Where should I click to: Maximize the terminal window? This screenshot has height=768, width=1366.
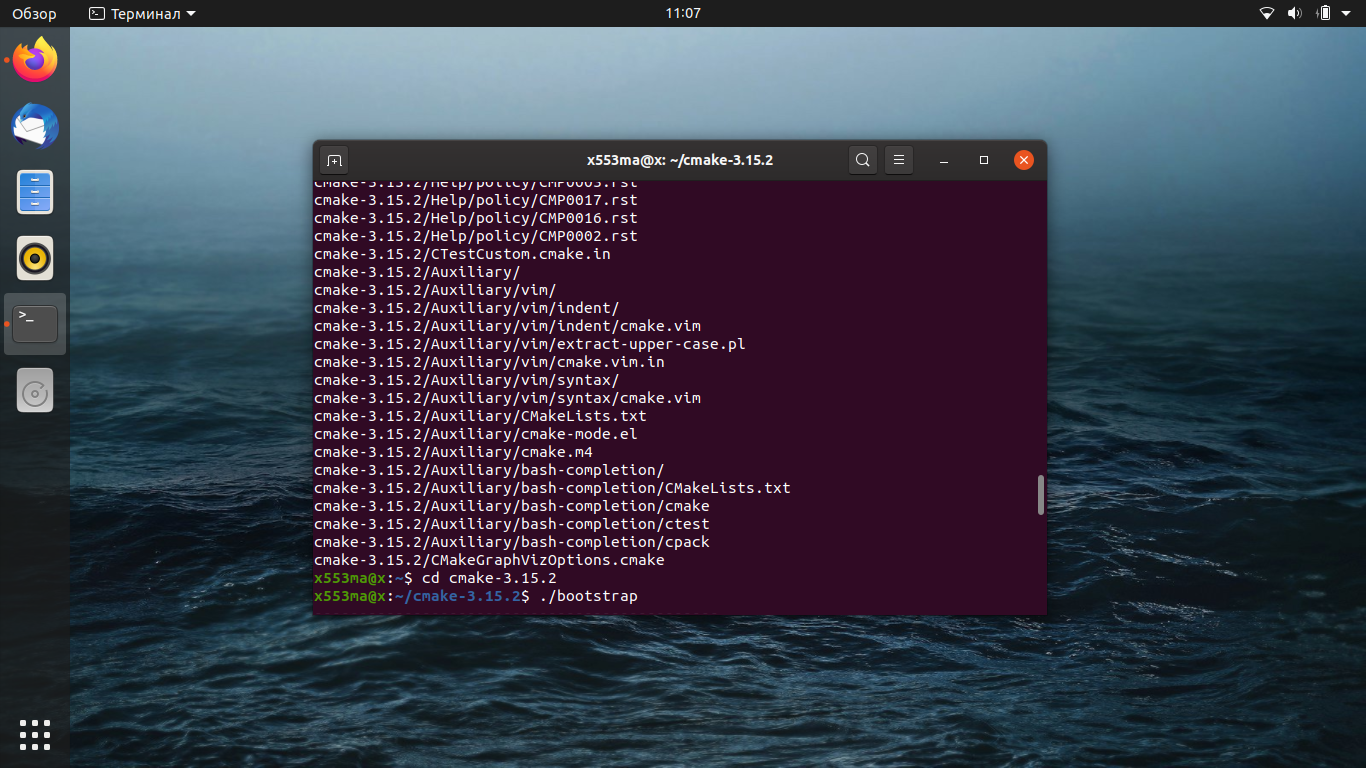click(x=984, y=160)
